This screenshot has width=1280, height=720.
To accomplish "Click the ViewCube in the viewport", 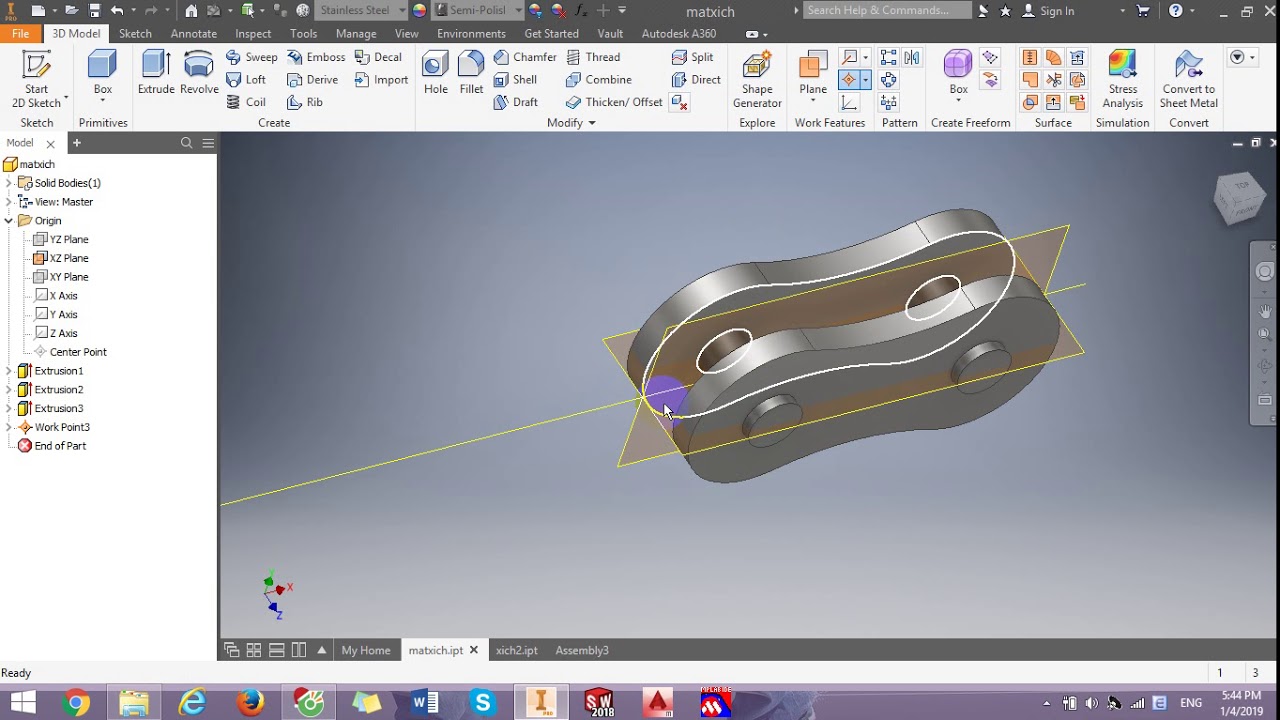I will pos(1239,197).
